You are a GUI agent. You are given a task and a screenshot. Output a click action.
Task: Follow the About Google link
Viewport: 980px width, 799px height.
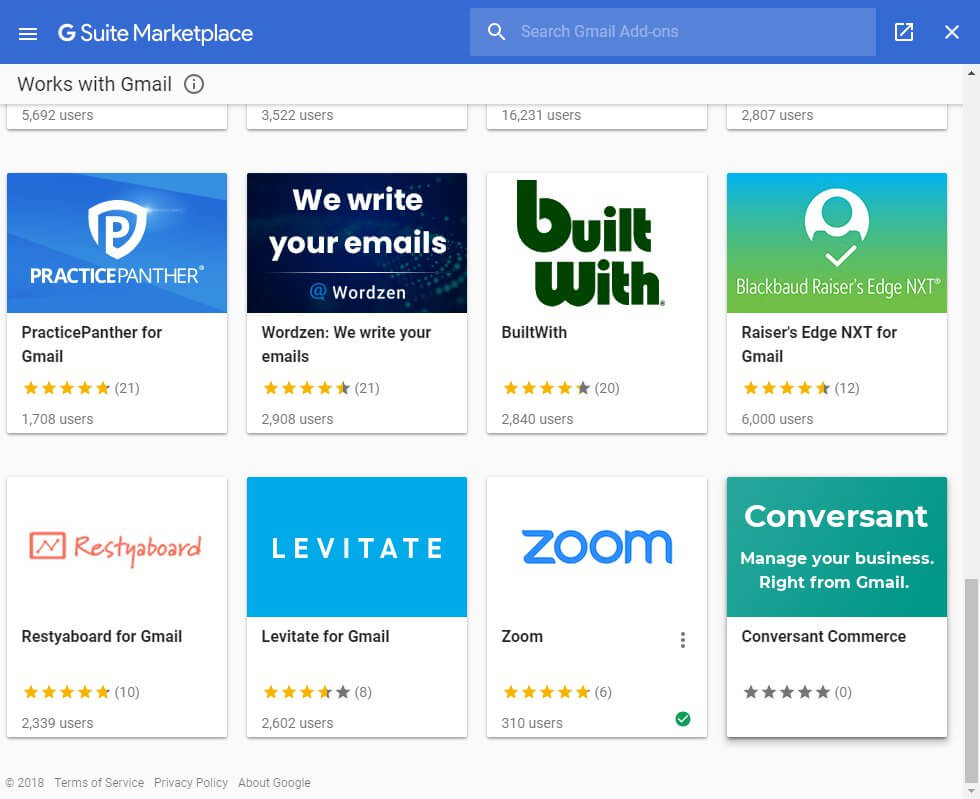click(x=274, y=783)
